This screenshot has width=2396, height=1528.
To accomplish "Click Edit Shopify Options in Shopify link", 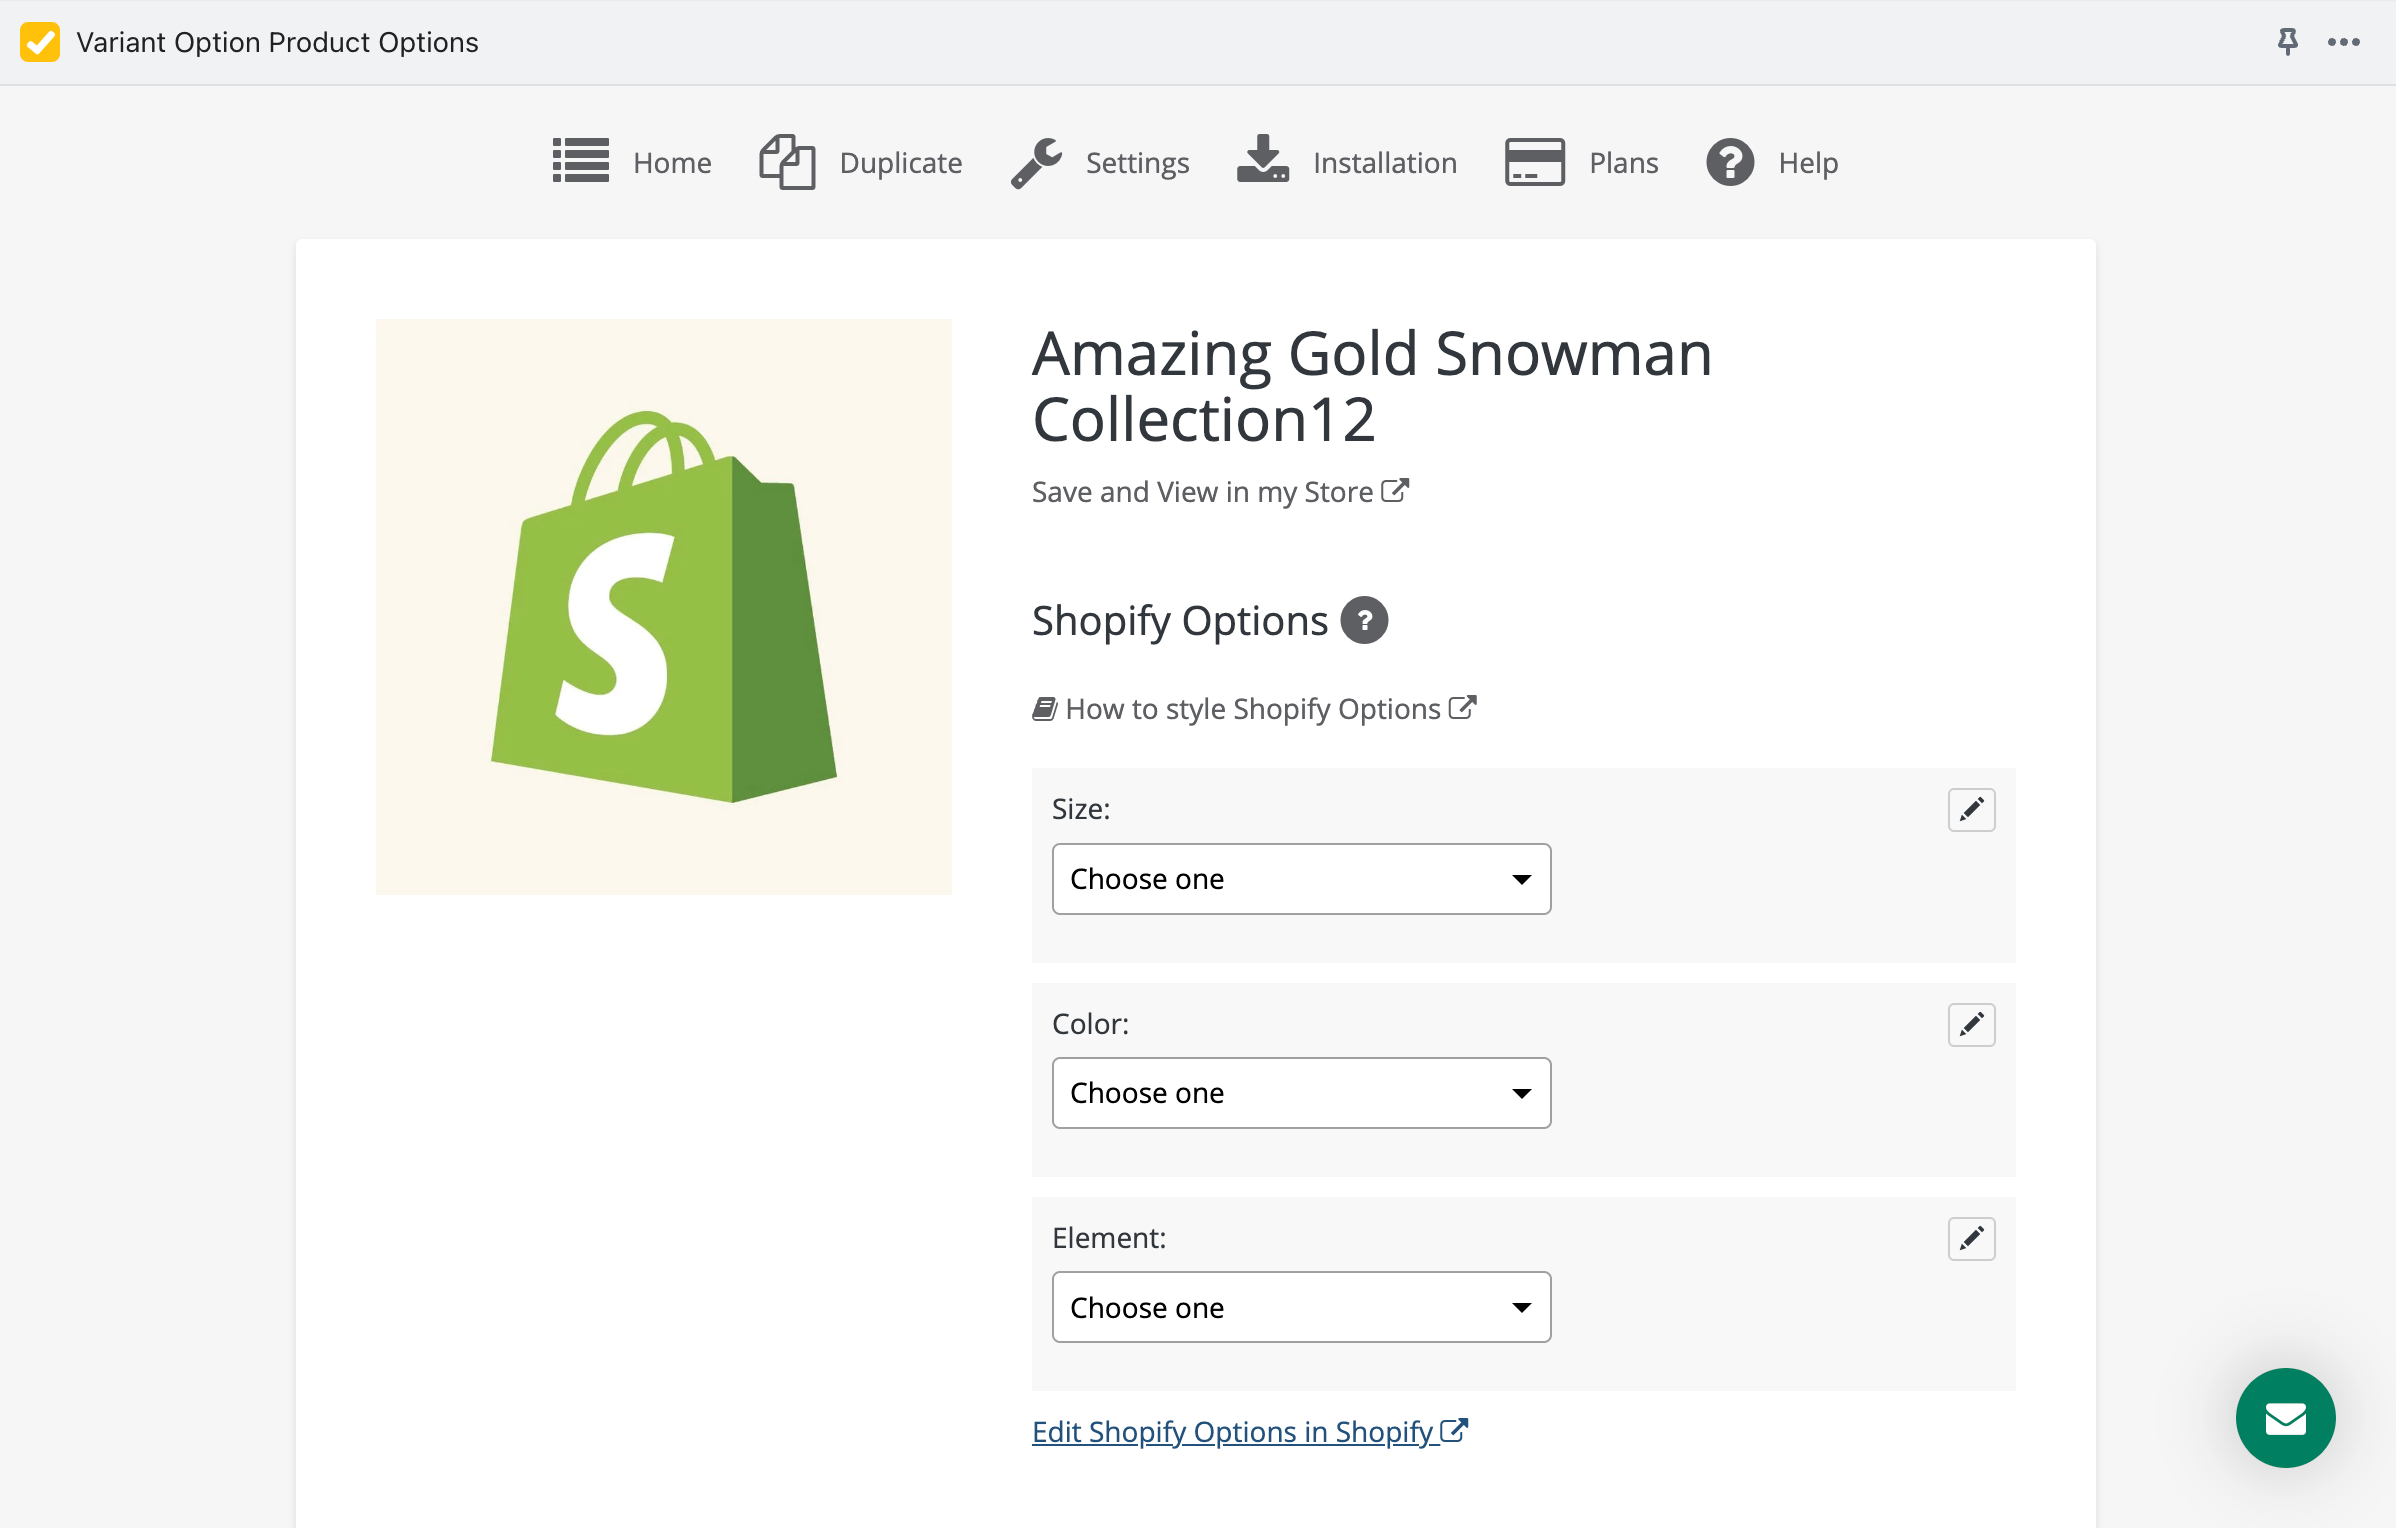I will click(x=1247, y=1430).
